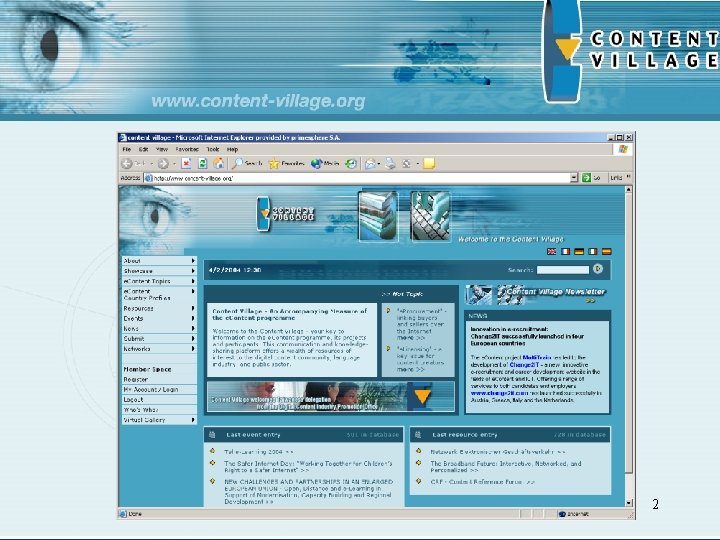
Task: Click the Print toolbar icon
Action: point(390,163)
